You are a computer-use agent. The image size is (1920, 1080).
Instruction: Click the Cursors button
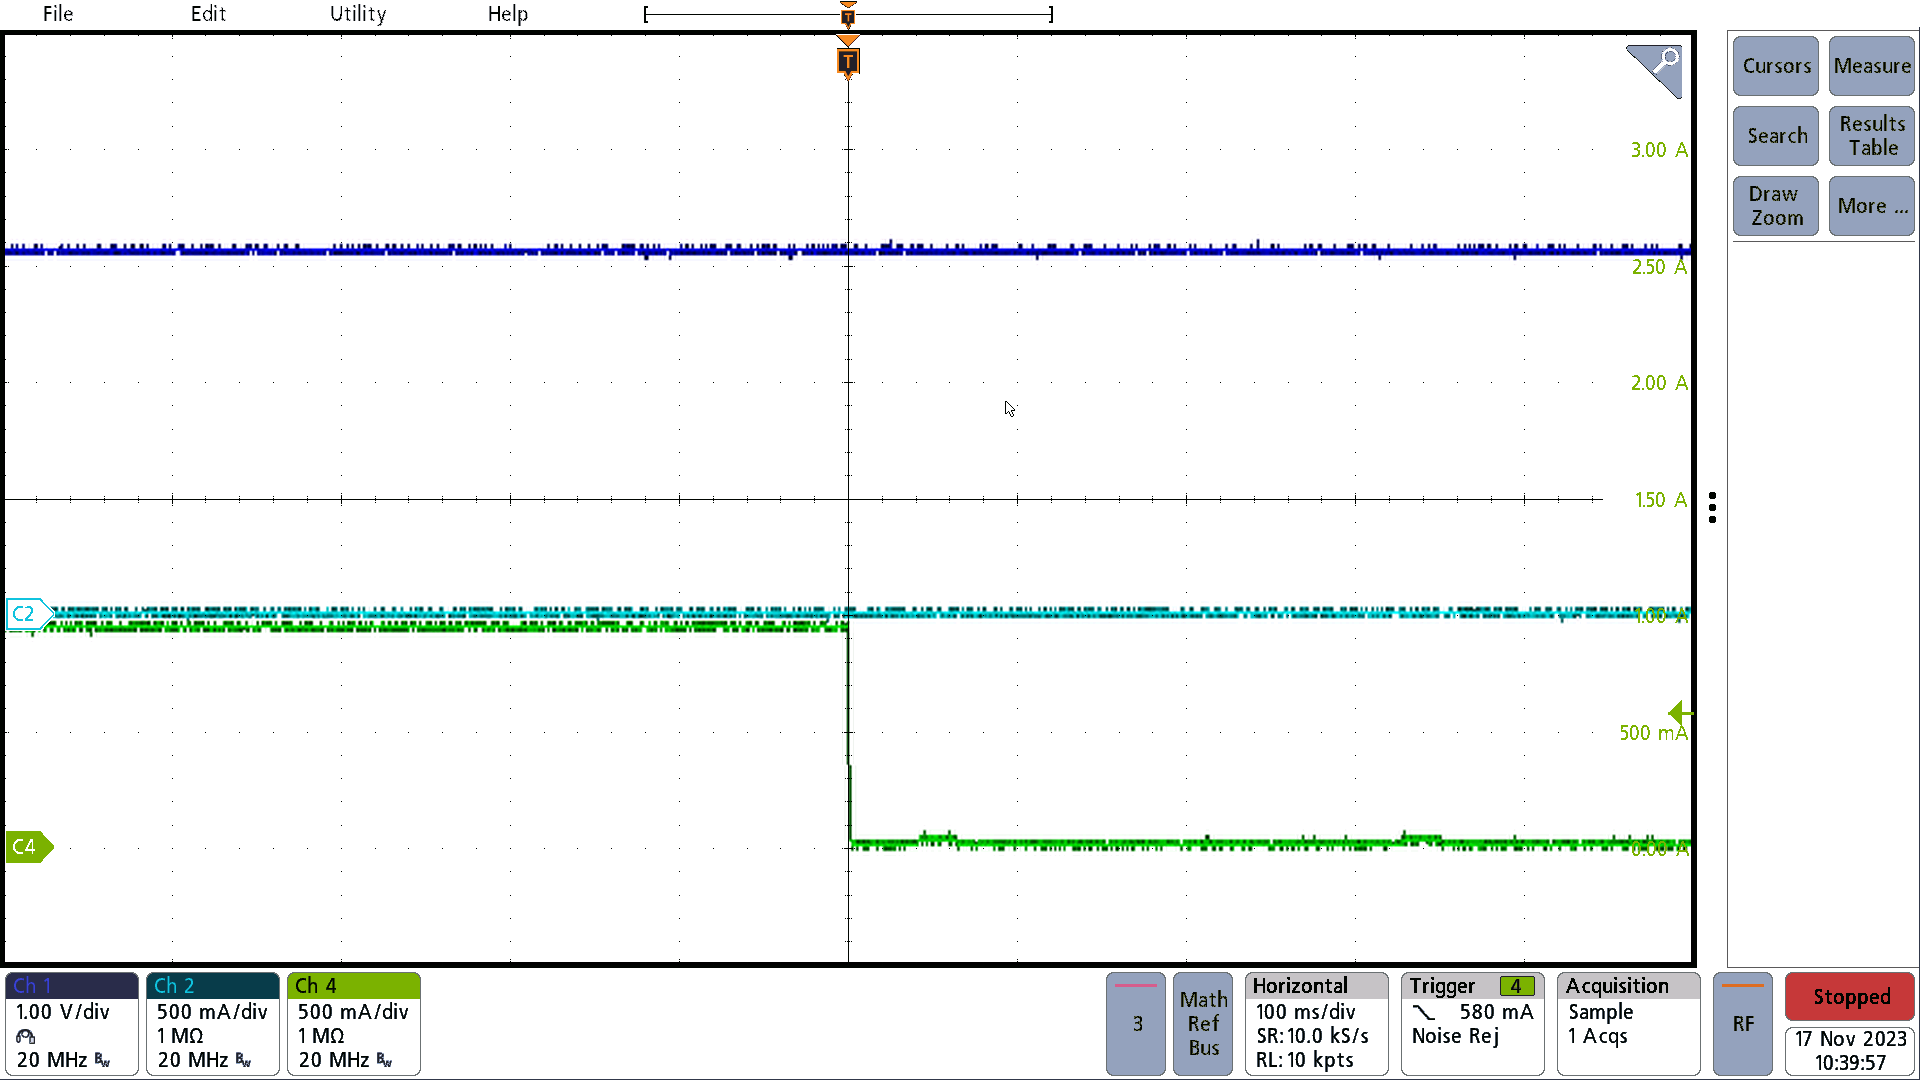[1776, 66]
